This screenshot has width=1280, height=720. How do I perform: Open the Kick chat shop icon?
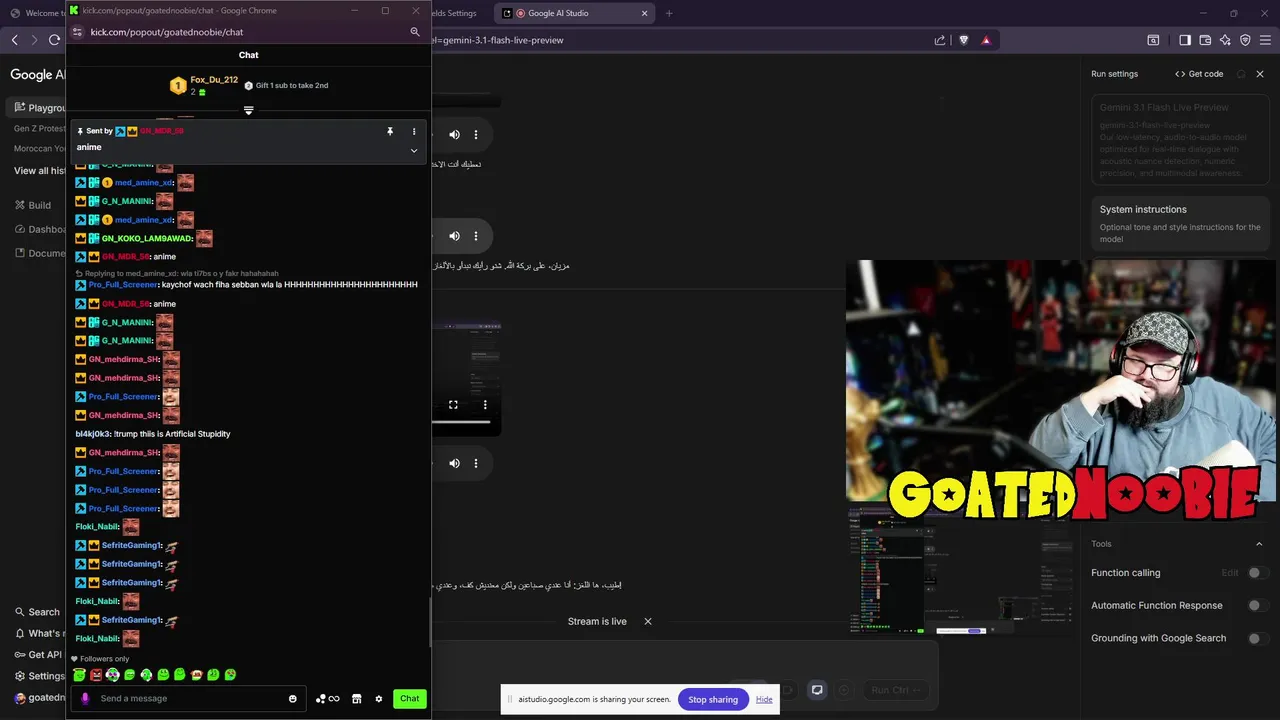click(357, 699)
